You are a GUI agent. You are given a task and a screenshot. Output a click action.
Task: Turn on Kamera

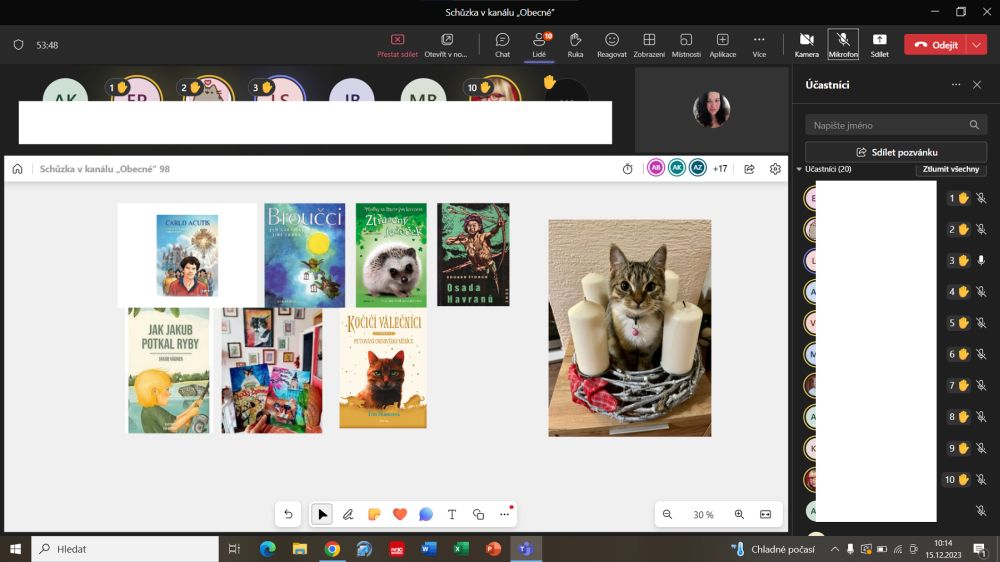point(807,45)
